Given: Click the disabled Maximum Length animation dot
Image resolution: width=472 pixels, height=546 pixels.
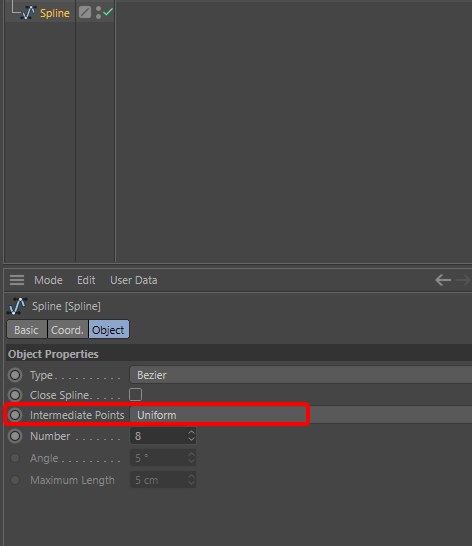Looking at the screenshot, I should [x=15, y=480].
